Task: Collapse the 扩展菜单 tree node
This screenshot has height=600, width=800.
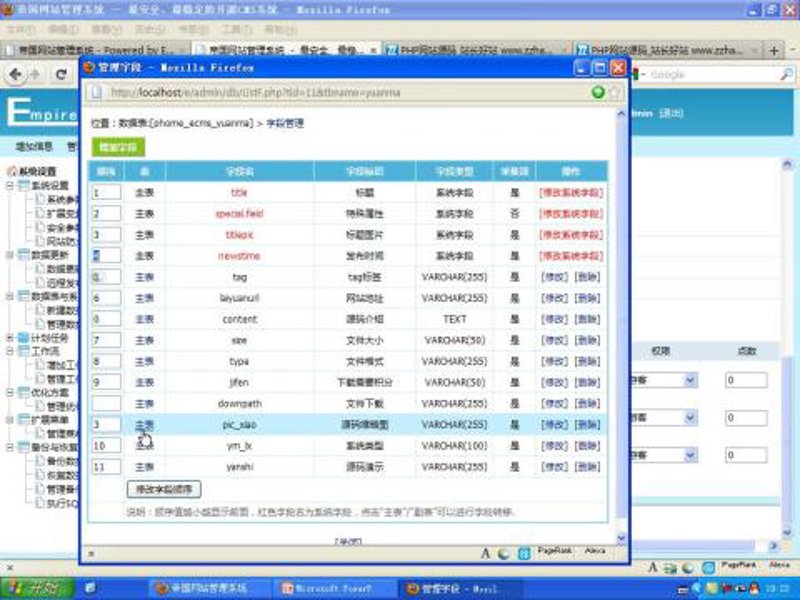Action: (x=9, y=420)
